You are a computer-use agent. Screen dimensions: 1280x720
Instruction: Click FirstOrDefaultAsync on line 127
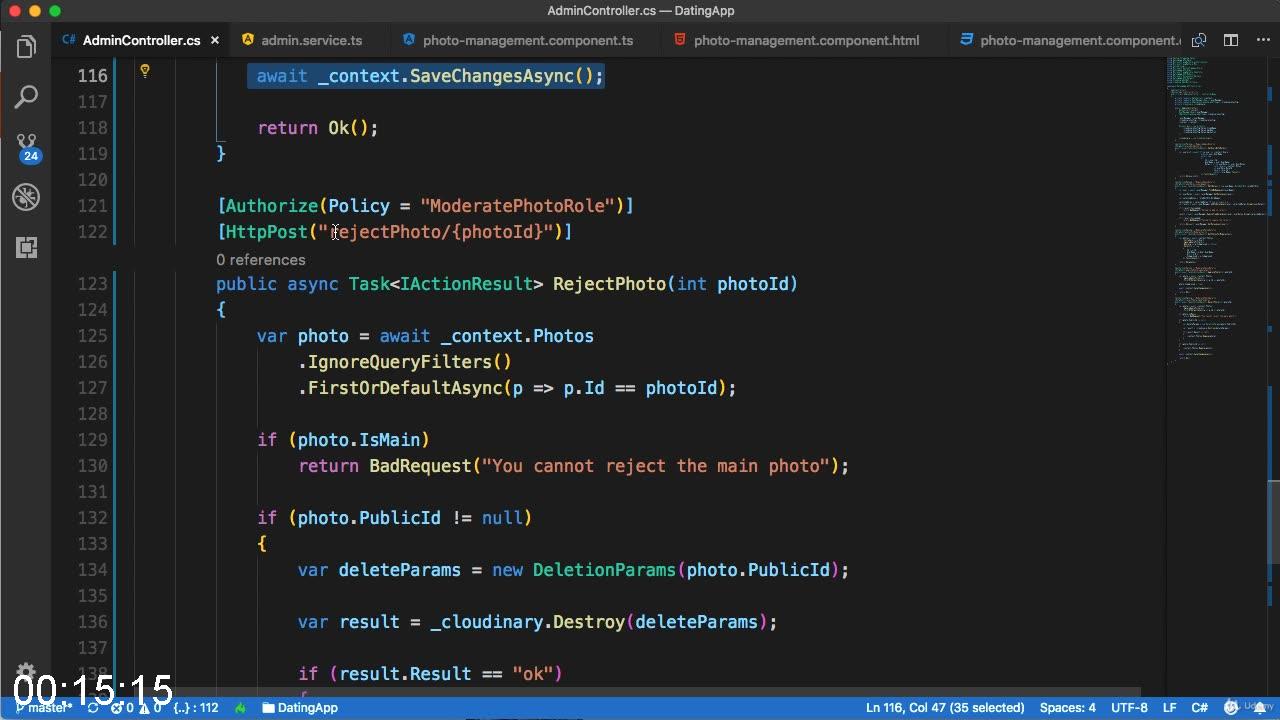click(x=405, y=388)
